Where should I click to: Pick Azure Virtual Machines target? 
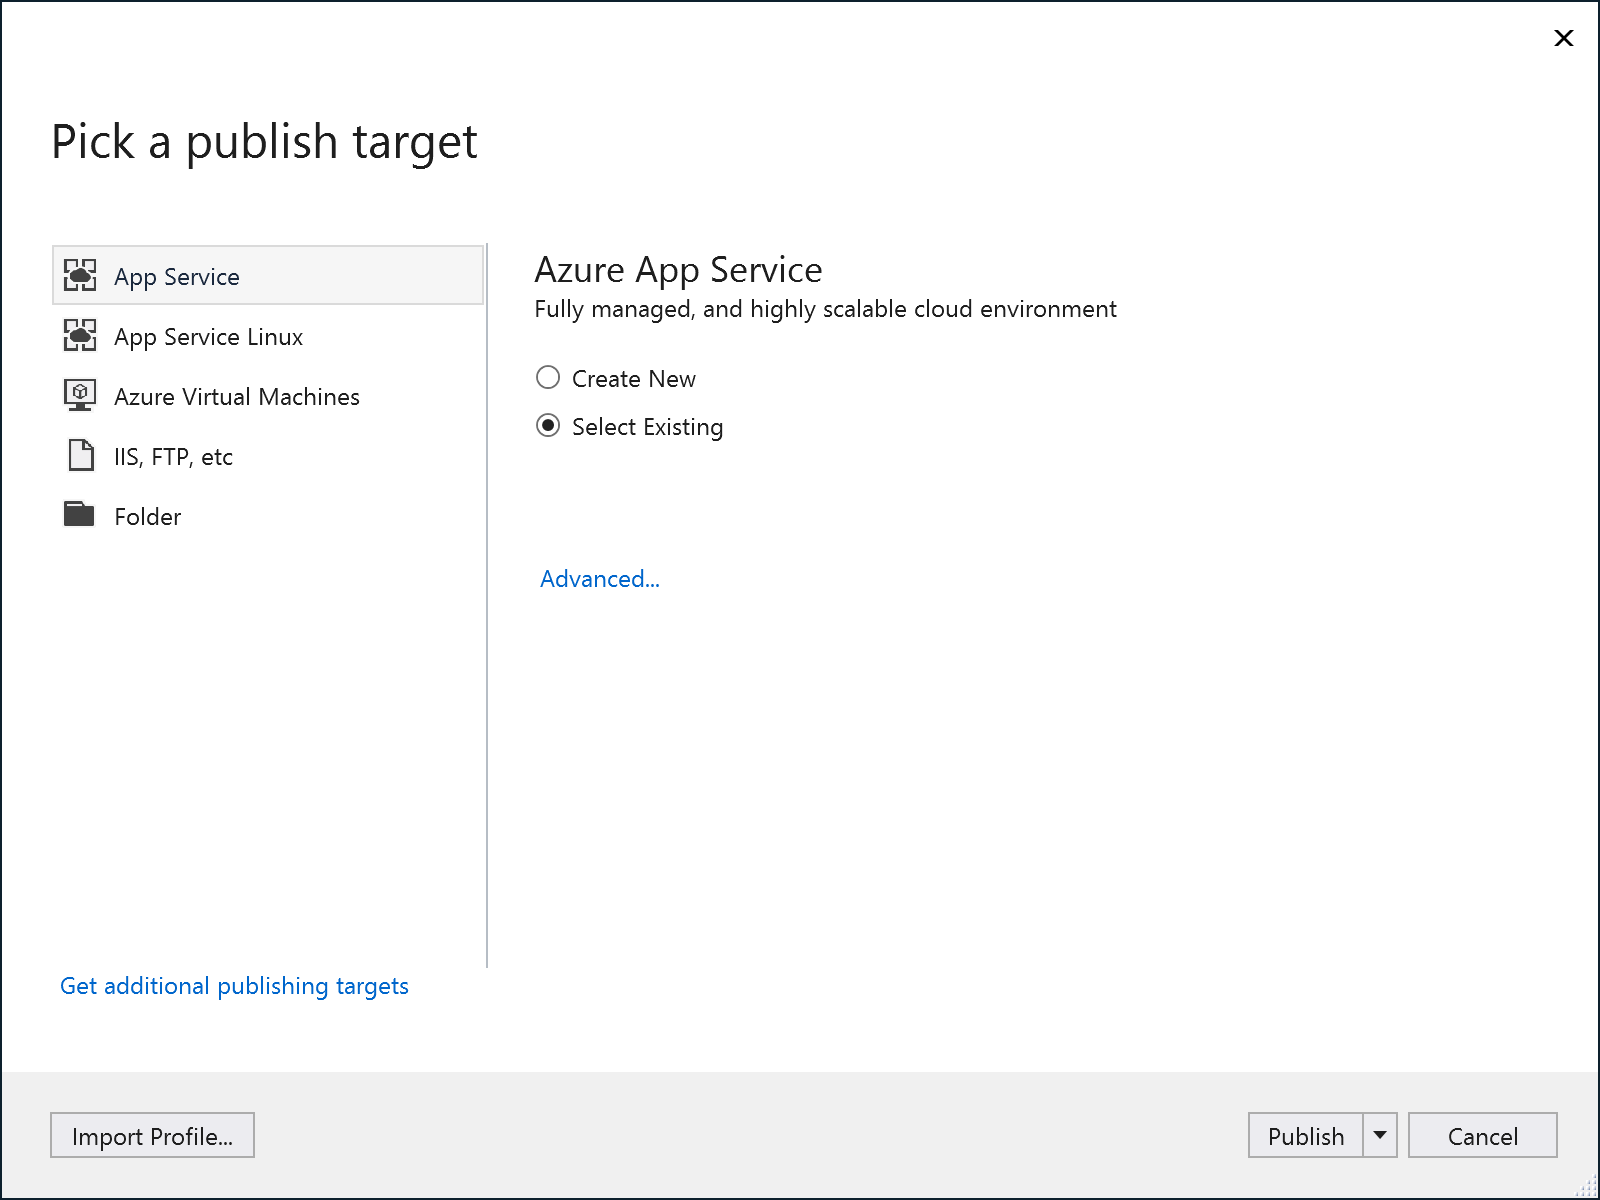tap(268, 396)
